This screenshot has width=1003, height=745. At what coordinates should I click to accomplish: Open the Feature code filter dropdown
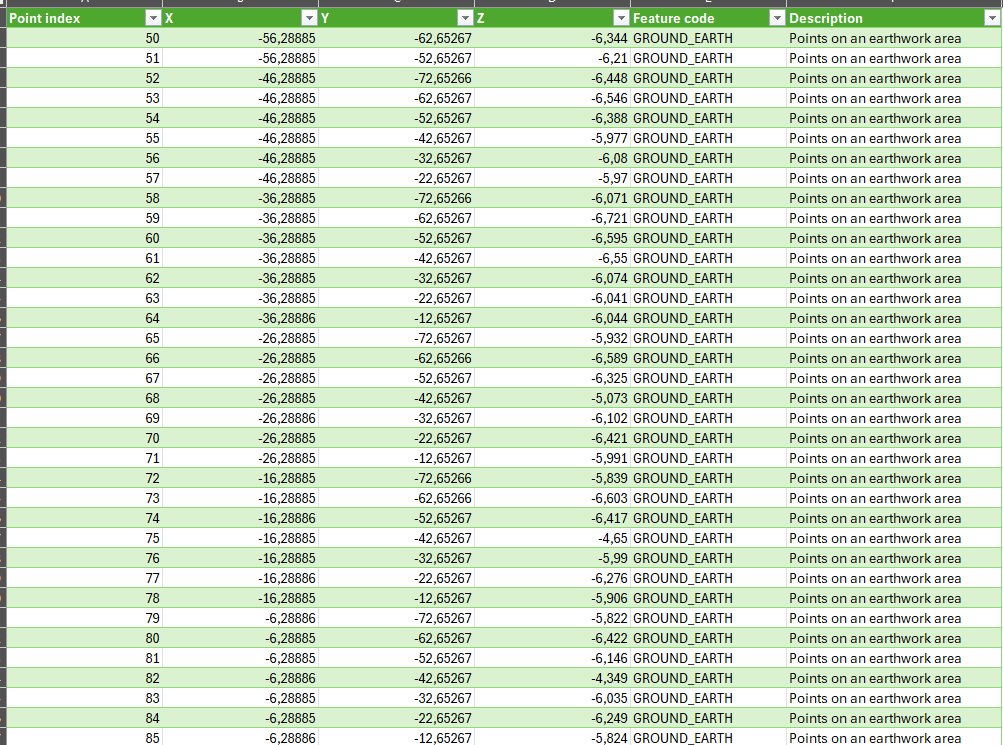[776, 18]
